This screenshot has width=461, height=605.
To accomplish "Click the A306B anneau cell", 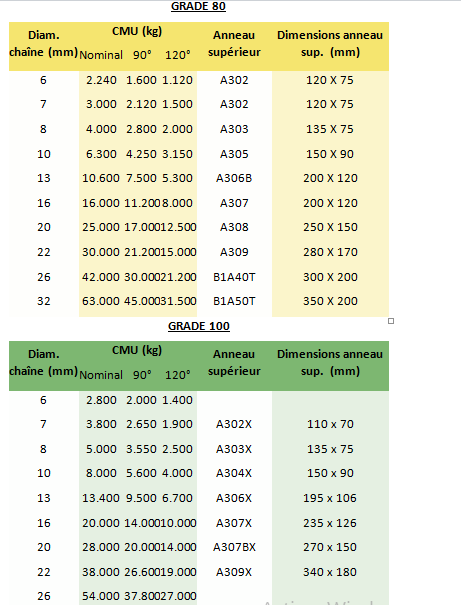I will [234, 178].
